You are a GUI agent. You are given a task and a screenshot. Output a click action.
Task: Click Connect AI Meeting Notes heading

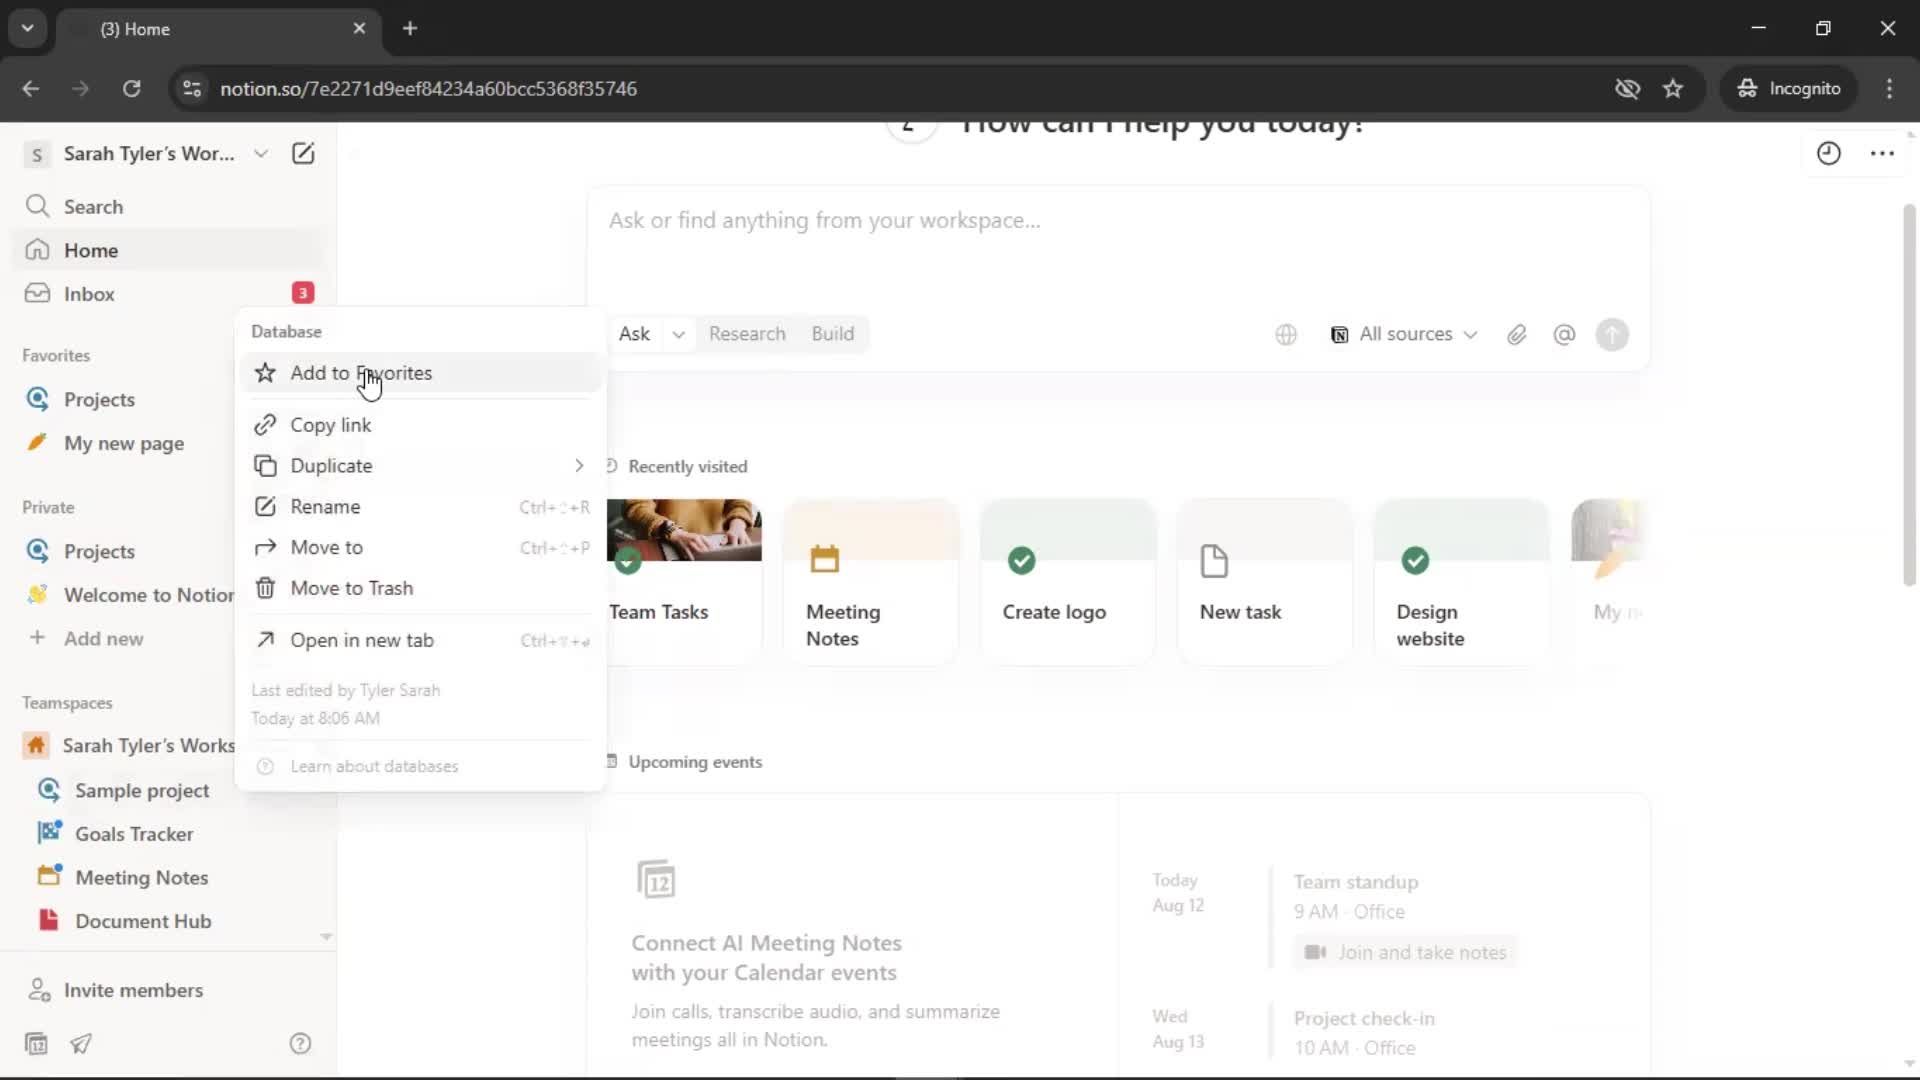[x=766, y=957]
